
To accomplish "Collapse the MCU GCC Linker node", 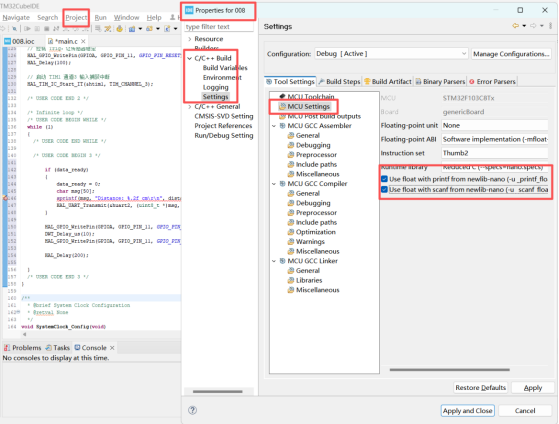I will (274, 261).
